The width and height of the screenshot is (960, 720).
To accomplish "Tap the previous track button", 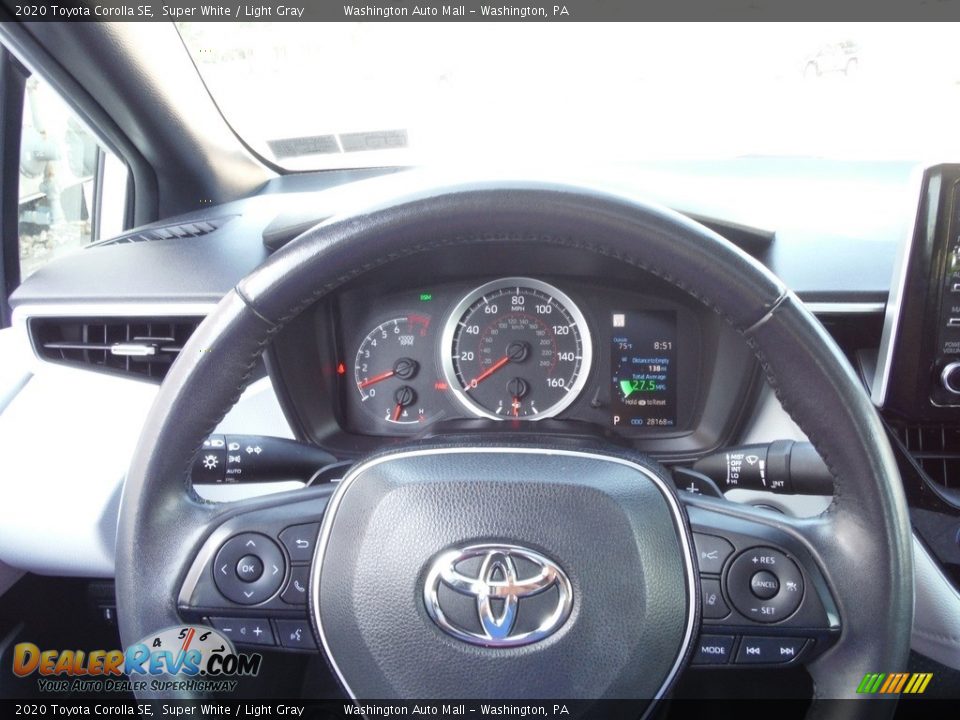I will (x=754, y=651).
